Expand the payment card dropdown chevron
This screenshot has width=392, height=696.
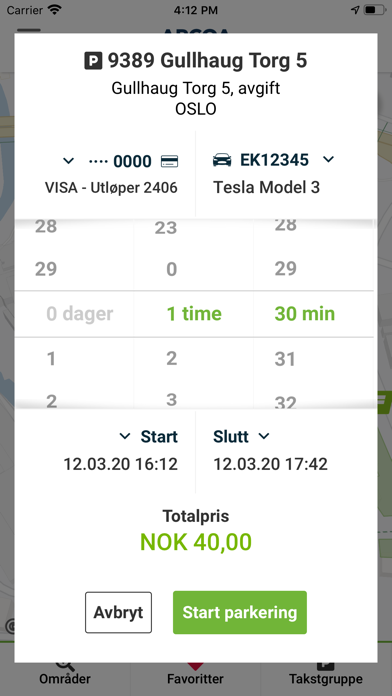pos(68,161)
